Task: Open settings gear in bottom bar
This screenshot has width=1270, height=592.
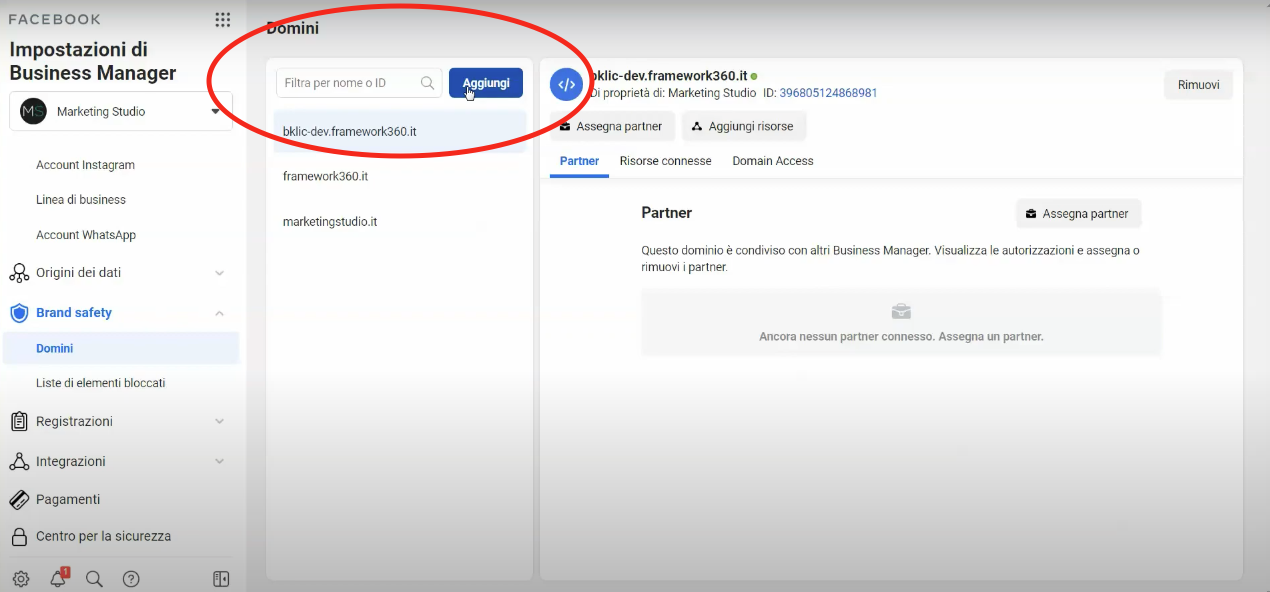Action: tap(21, 579)
